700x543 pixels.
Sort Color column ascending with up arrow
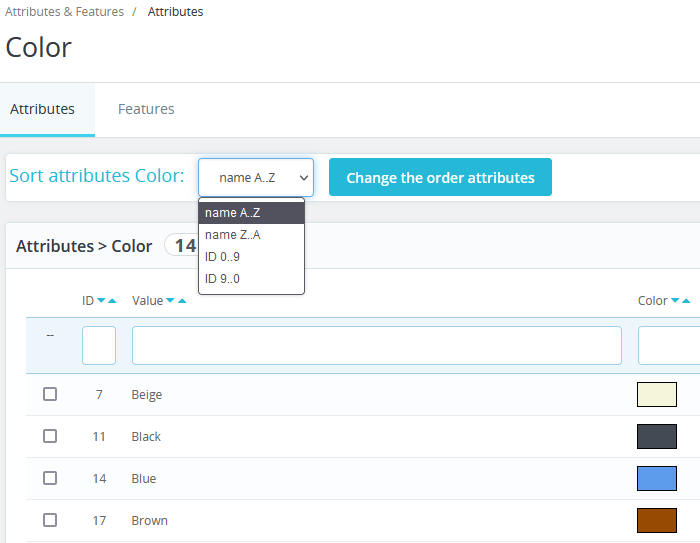tap(687, 301)
